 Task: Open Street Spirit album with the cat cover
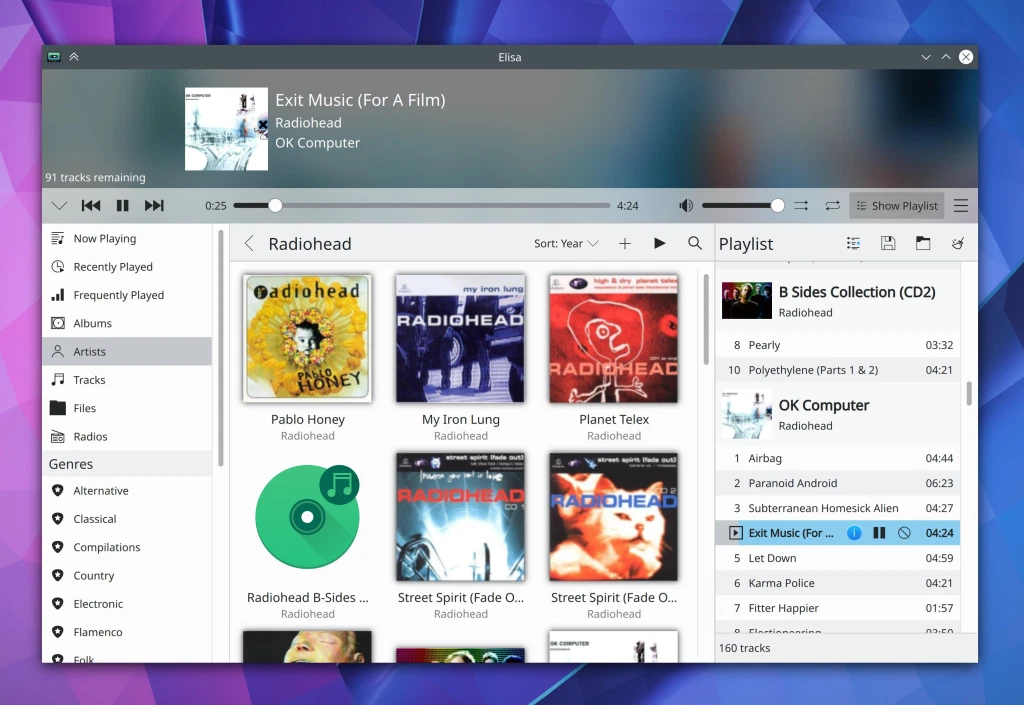pyautogui.click(x=614, y=517)
